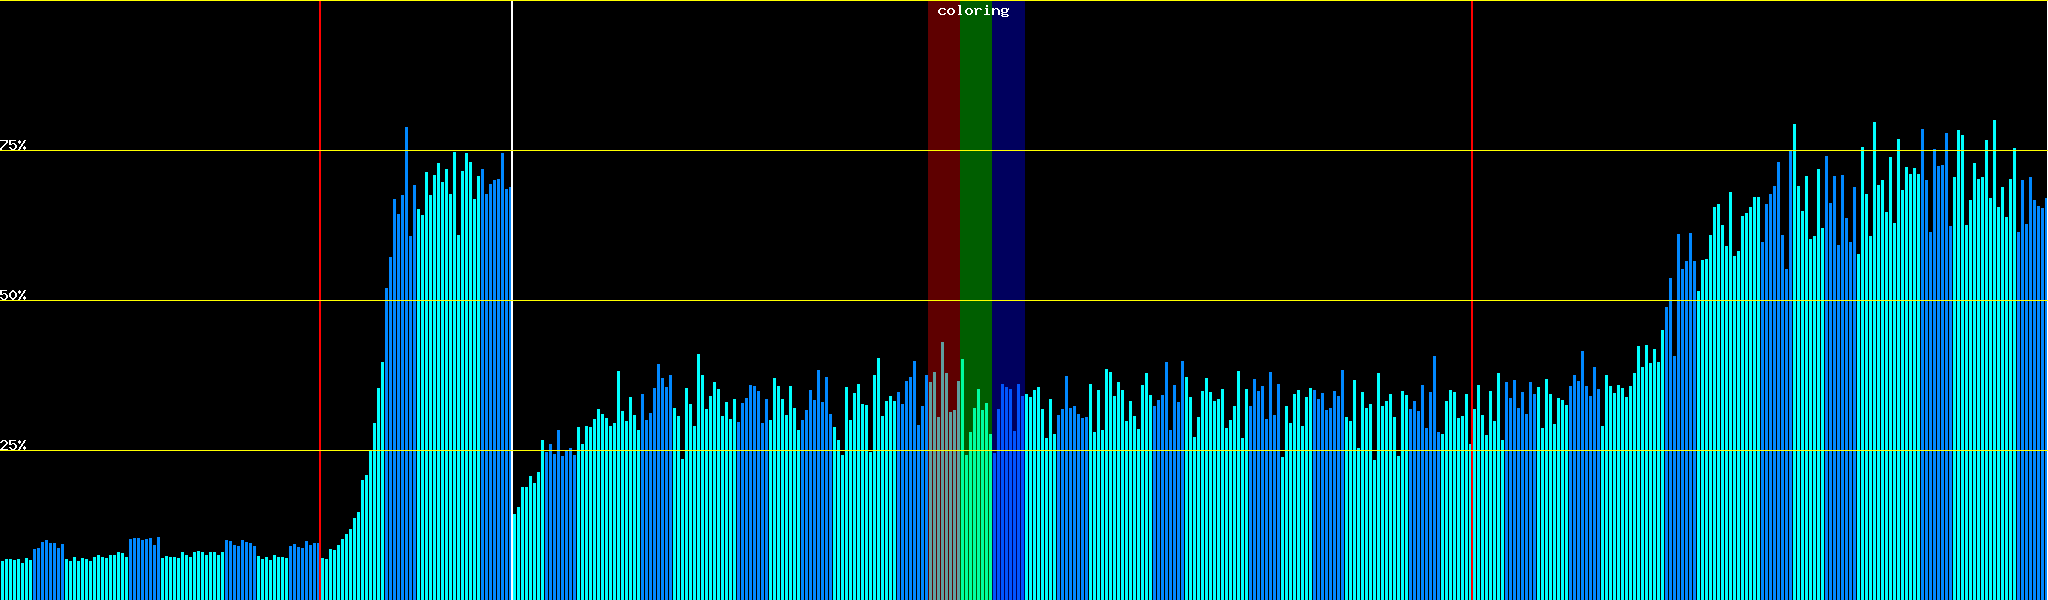Viewport: 2048px width, 600px height.
Task: Click the 50% axis label
Action: coord(13,295)
